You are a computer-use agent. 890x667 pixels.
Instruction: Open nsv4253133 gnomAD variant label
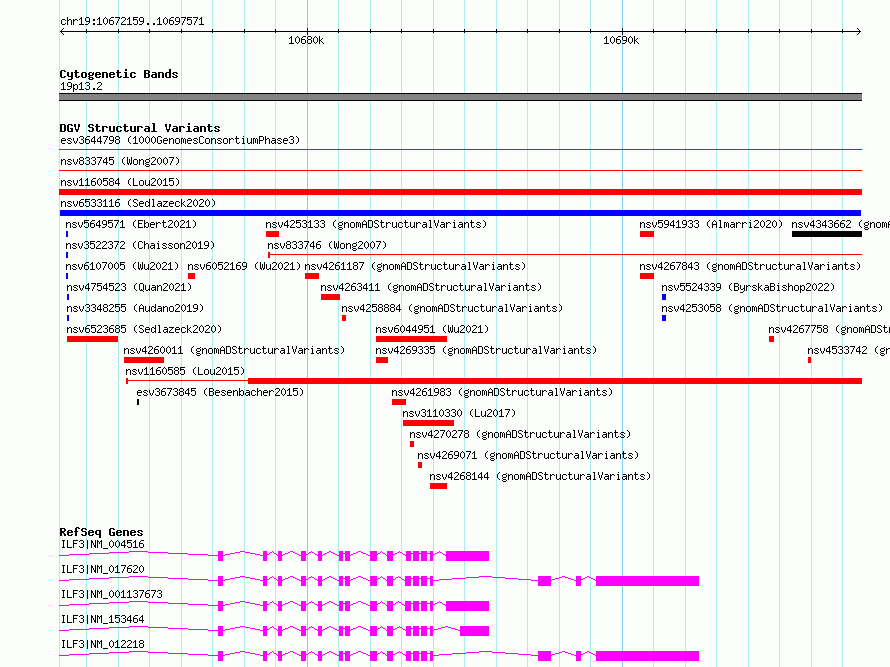pyautogui.click(x=376, y=224)
